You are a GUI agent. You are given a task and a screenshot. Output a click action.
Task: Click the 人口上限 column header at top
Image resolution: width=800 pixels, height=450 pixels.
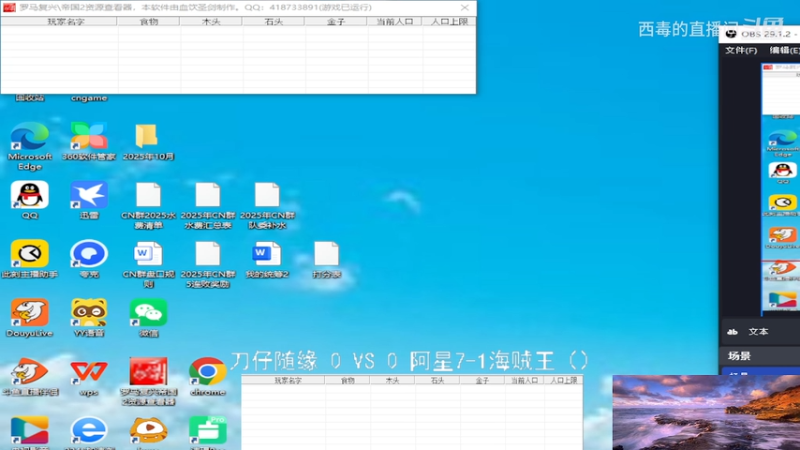pos(449,21)
